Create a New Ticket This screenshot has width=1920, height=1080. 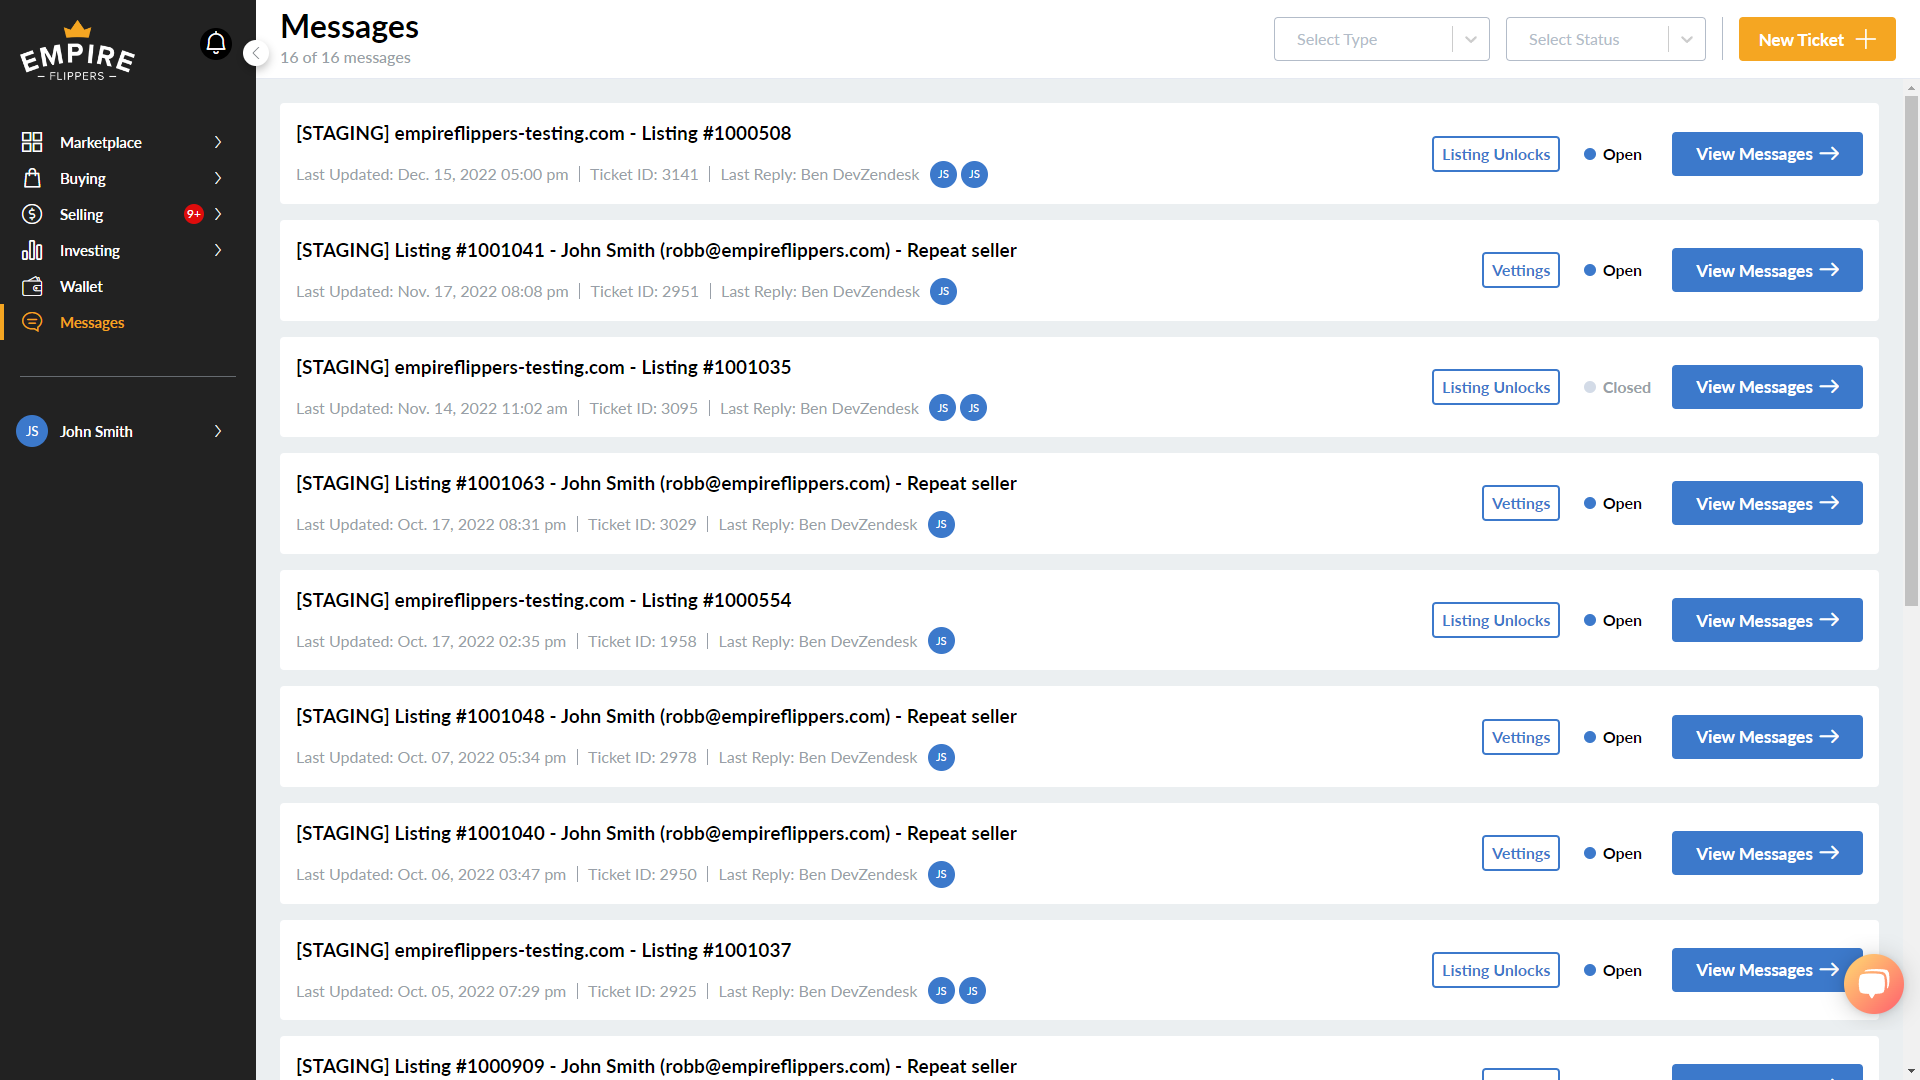1817,39
